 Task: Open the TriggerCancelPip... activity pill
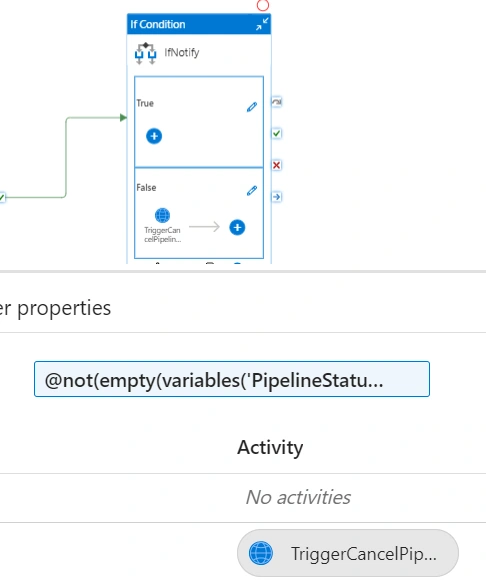(x=348, y=553)
